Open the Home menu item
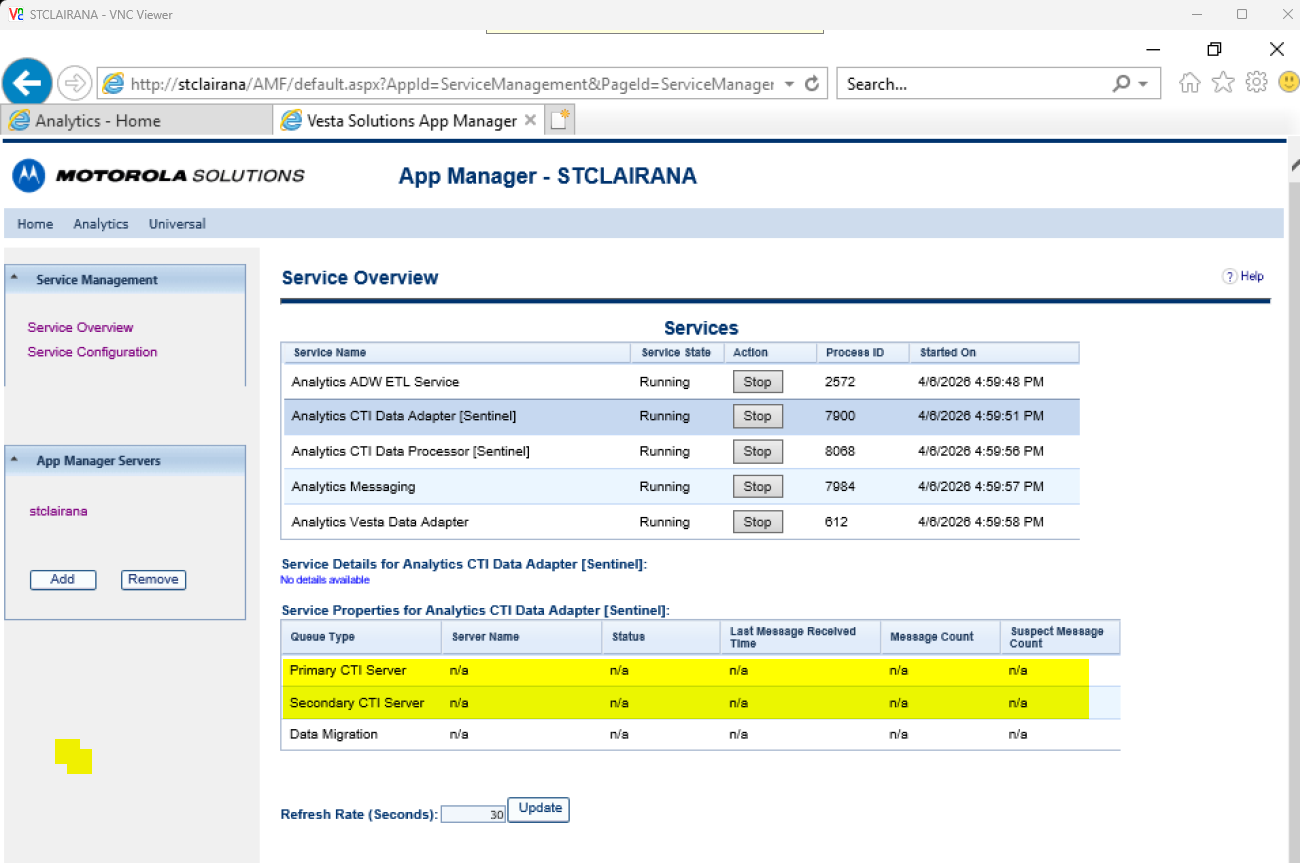This screenshot has height=863, width=1300. pyautogui.click(x=35, y=224)
